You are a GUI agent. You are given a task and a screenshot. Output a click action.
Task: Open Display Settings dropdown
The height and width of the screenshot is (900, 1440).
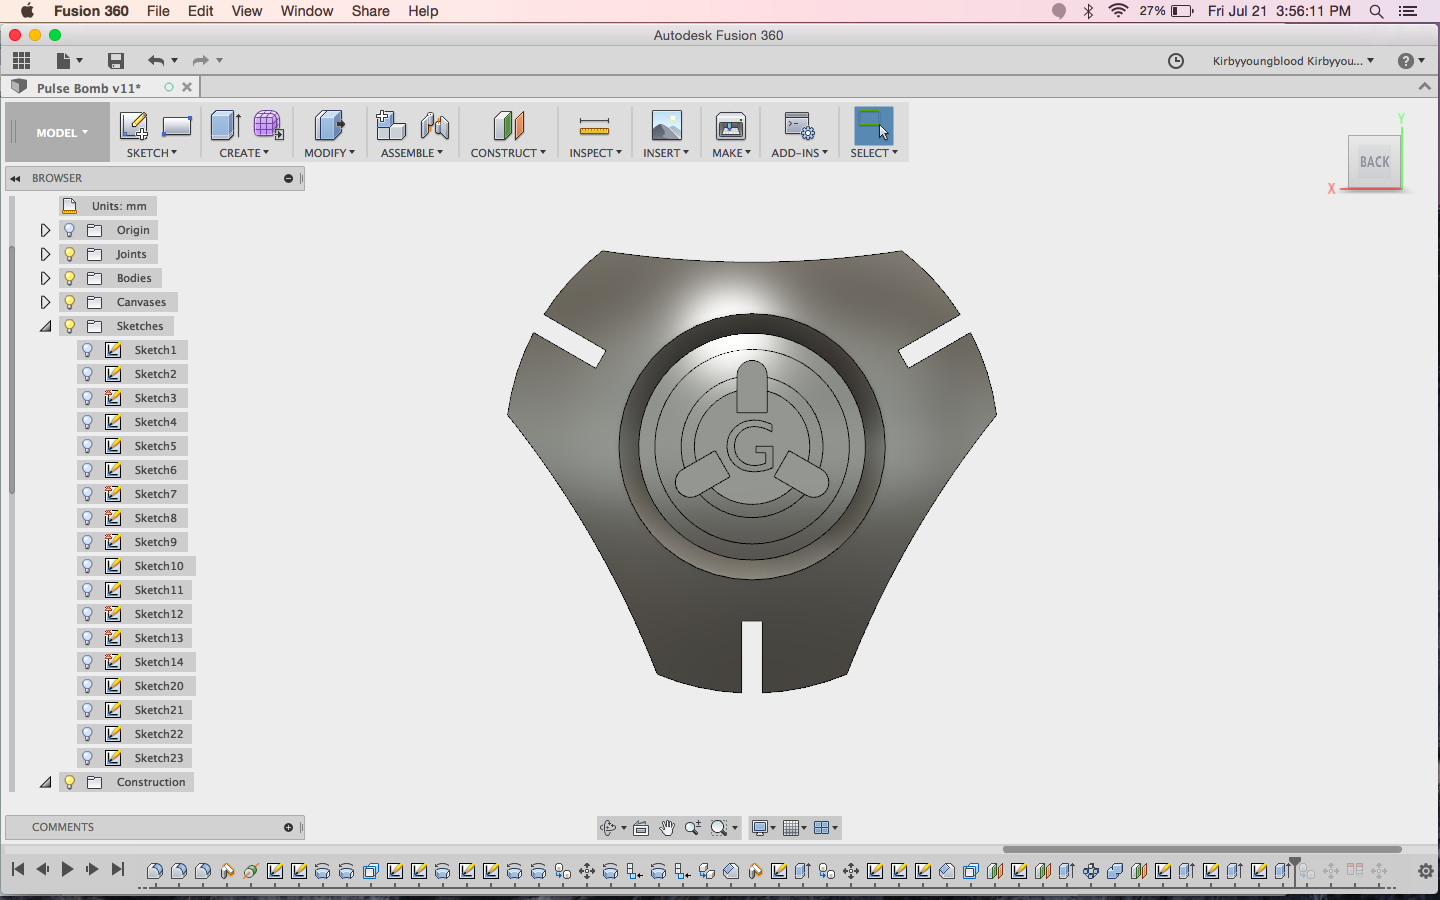pyautogui.click(x=766, y=828)
